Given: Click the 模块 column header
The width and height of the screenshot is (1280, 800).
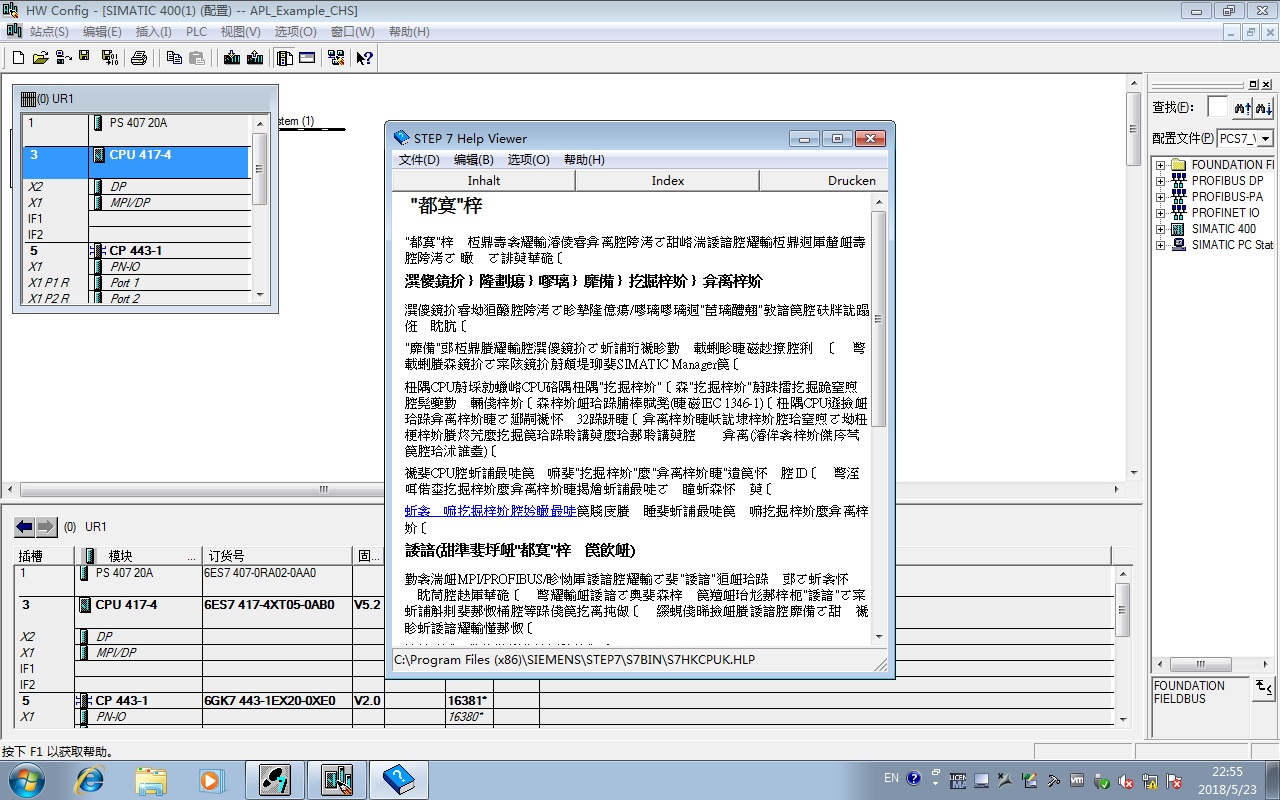Looking at the screenshot, I should [x=138, y=556].
